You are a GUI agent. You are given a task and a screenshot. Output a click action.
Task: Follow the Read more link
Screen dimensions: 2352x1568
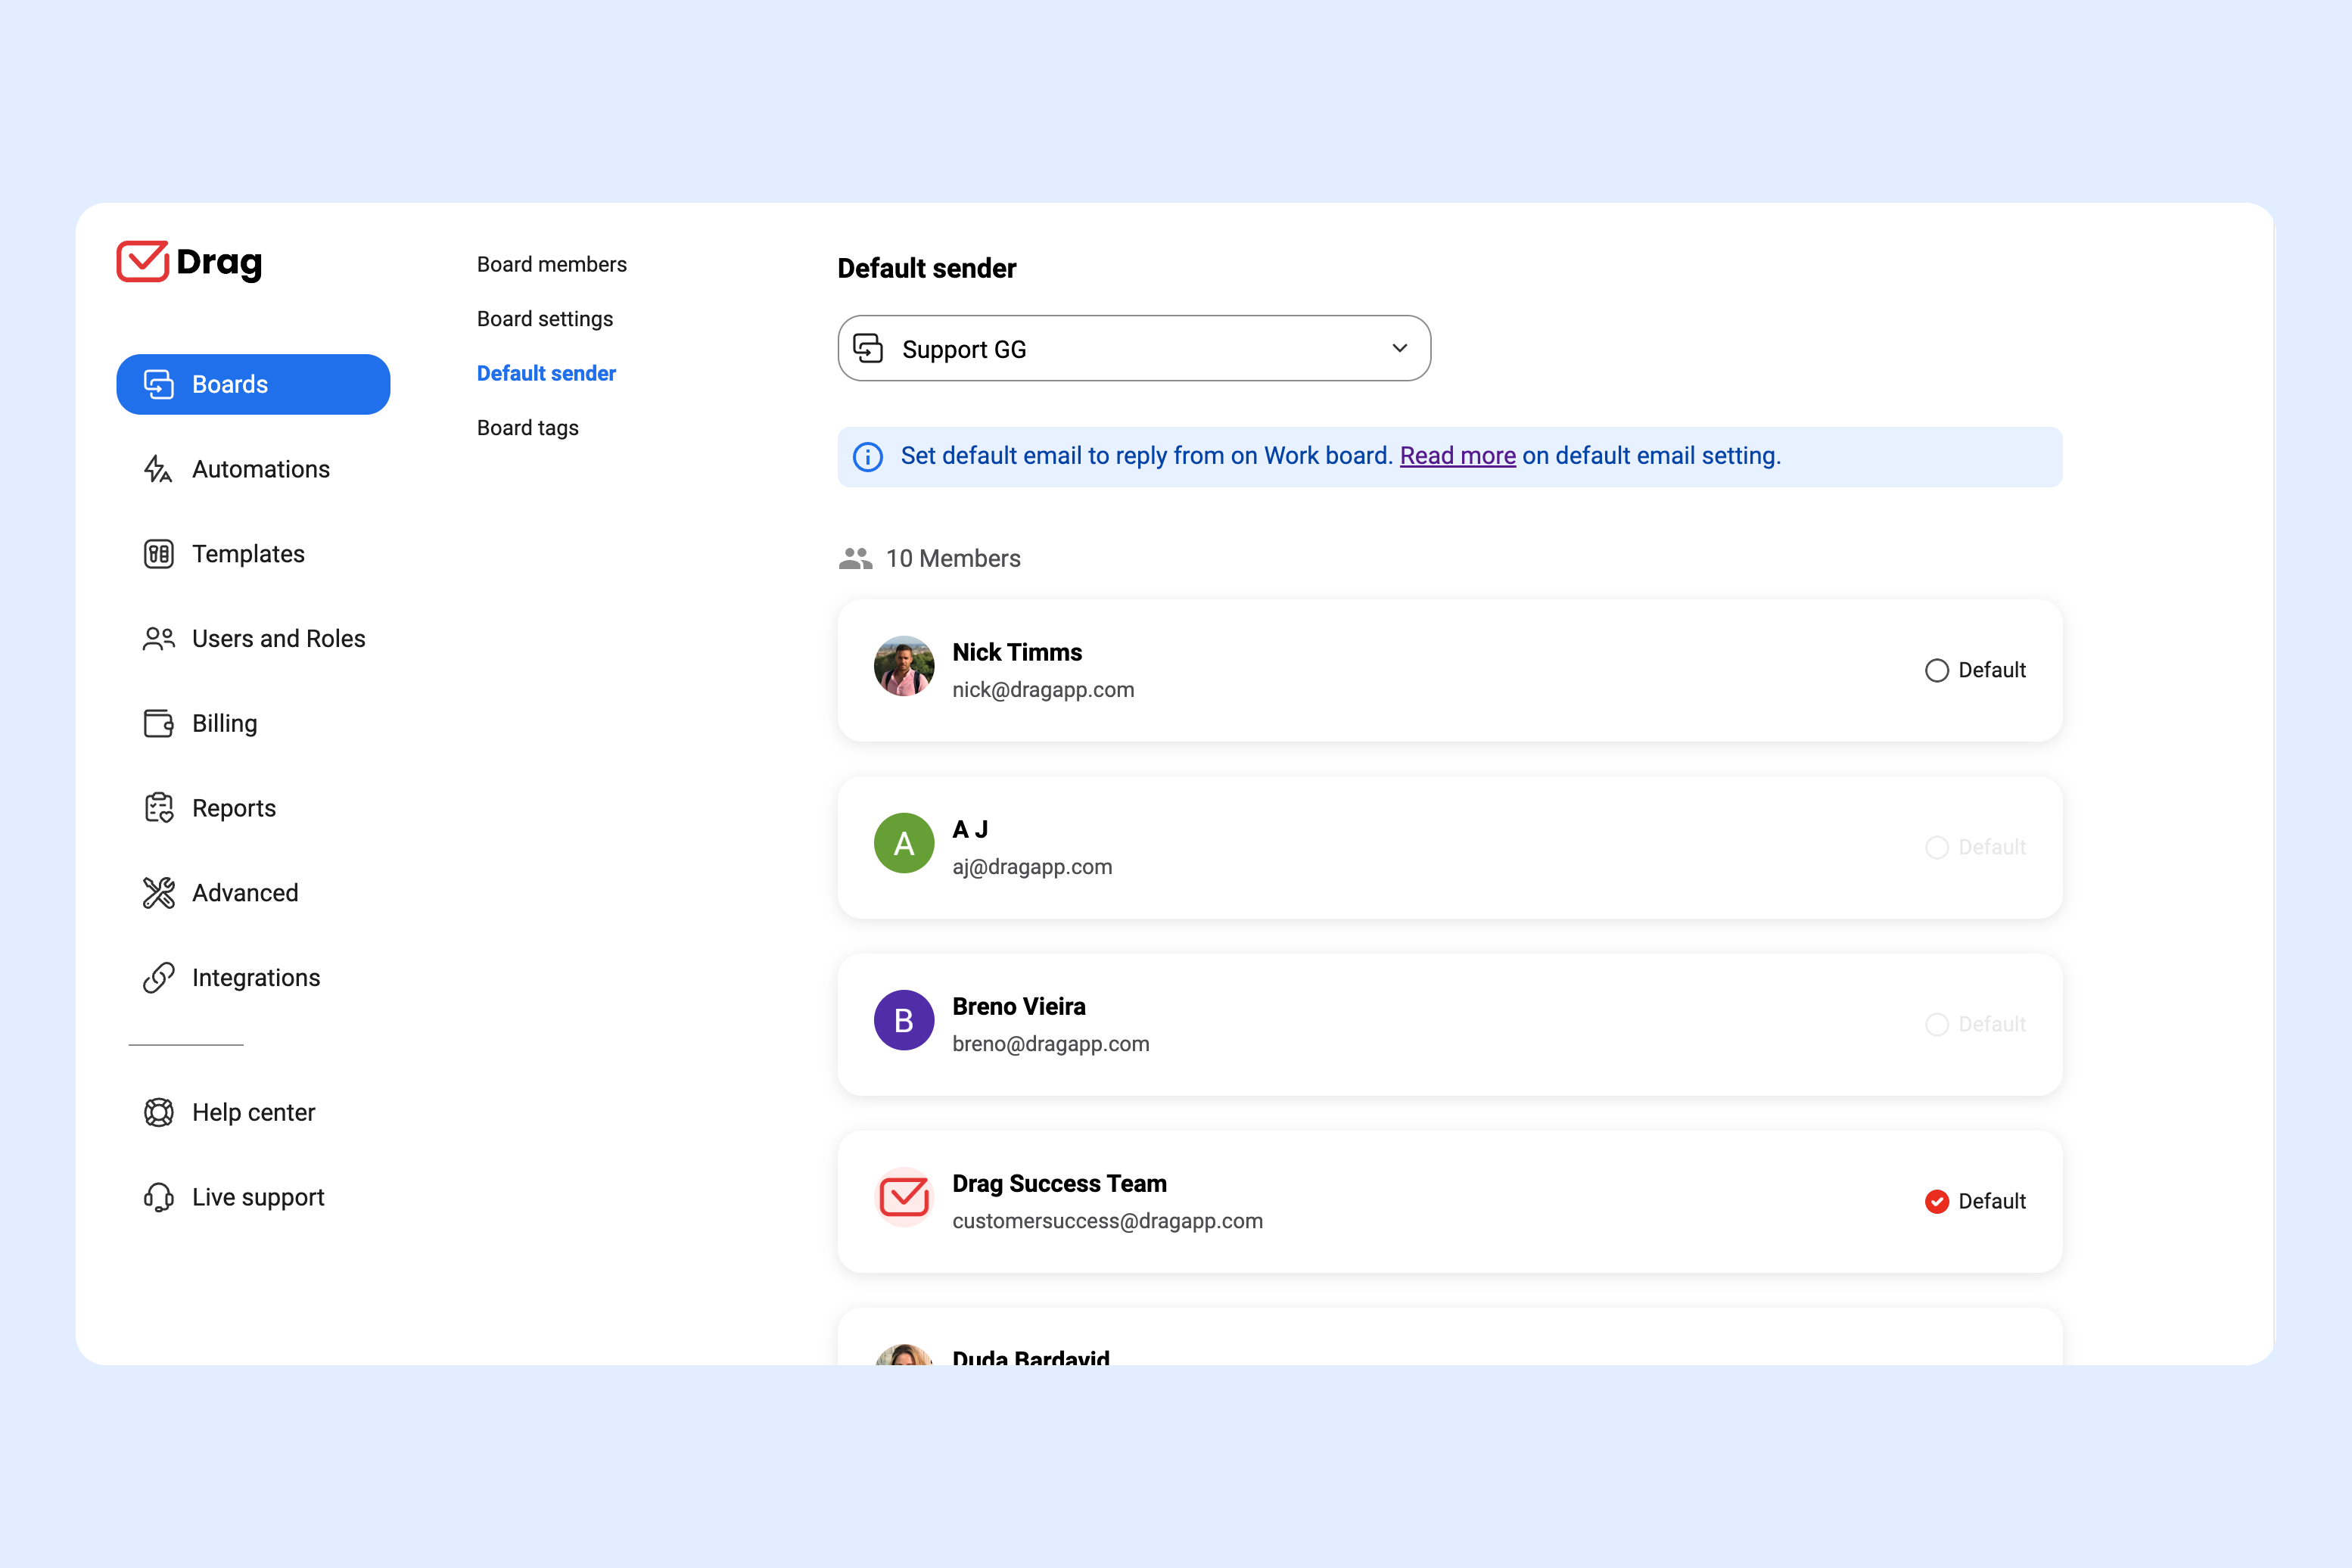pos(1458,456)
